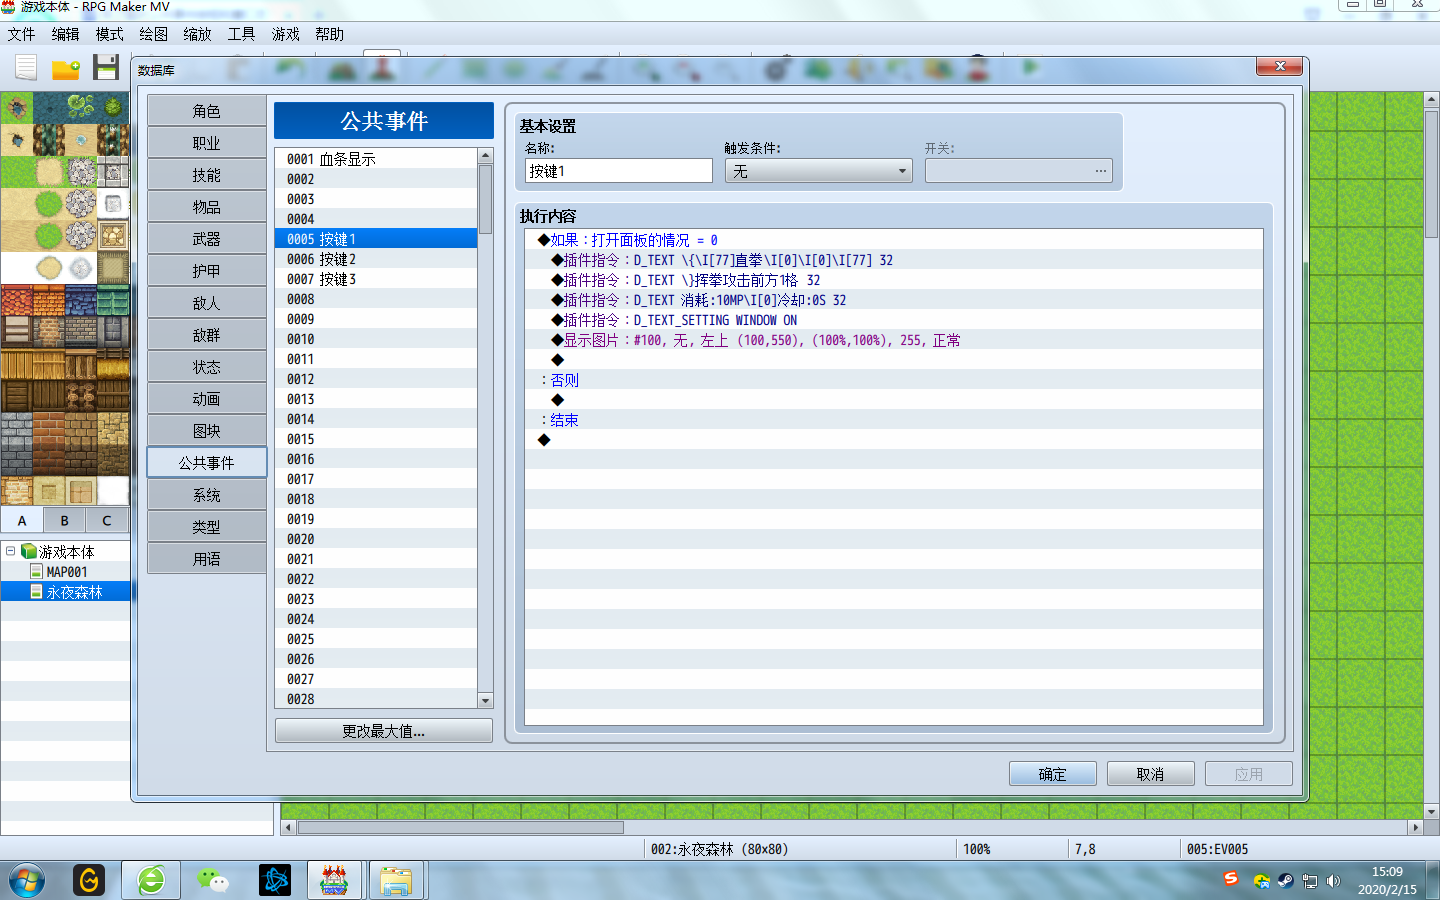Switch to the 系统 database tab
Image resolution: width=1440 pixels, height=900 pixels.
coord(207,495)
